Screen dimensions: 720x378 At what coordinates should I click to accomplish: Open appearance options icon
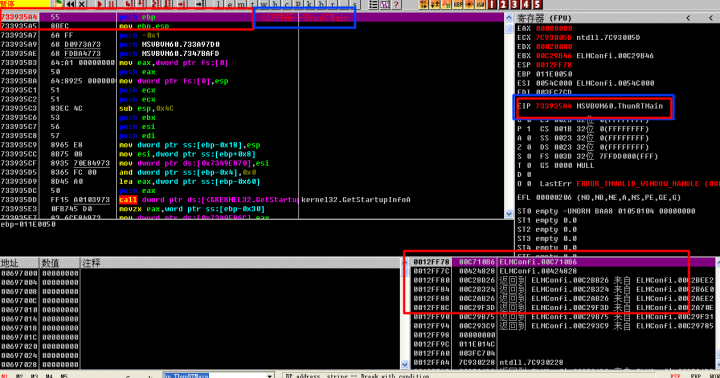[x=384, y=5]
